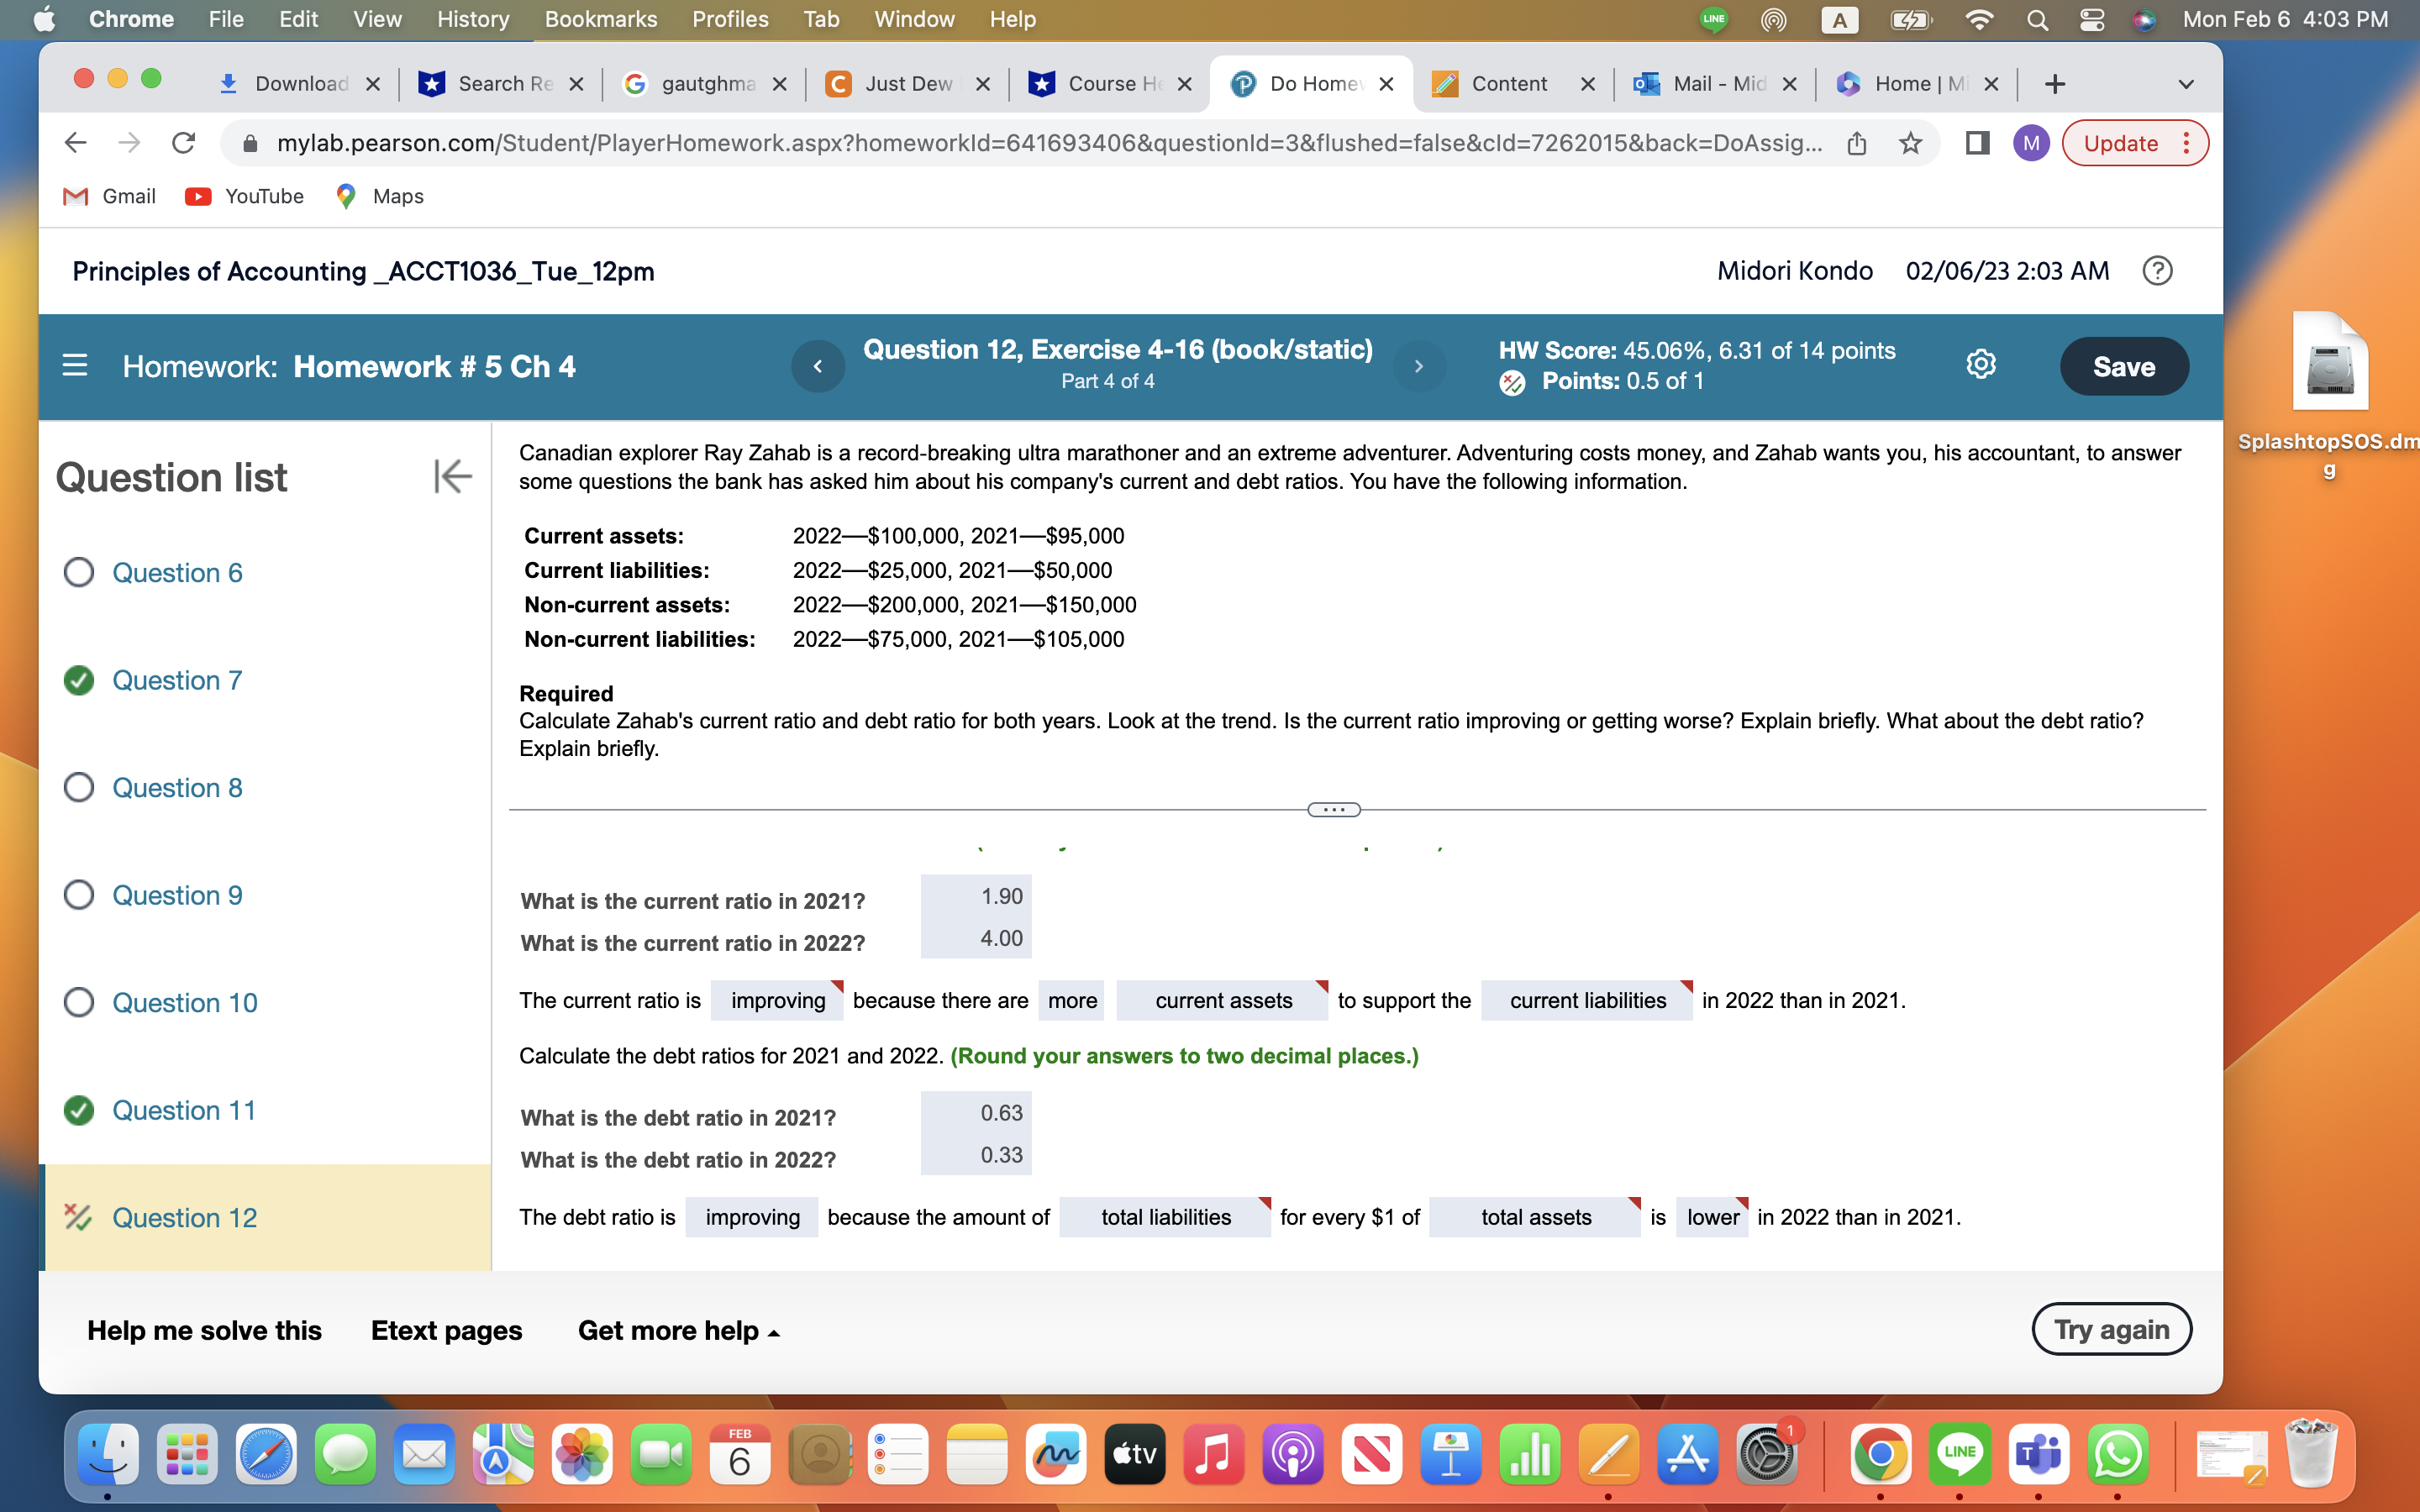
Task: Bookmark this page with the star icon
Action: pos(1911,143)
